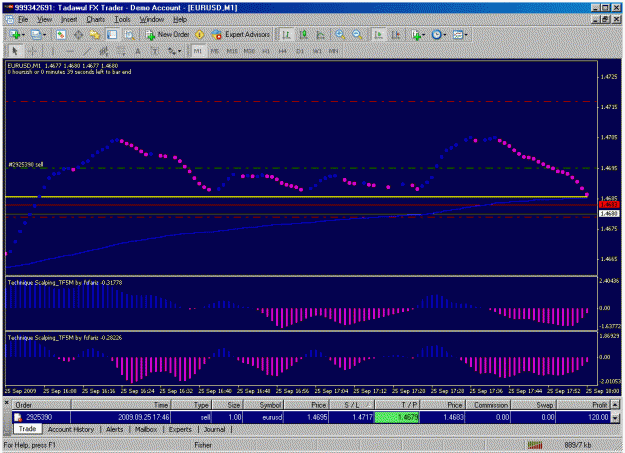This screenshot has height=453, width=625.
Task: Launch MetaEditor via yellow diamond icon
Action: (x=200, y=35)
